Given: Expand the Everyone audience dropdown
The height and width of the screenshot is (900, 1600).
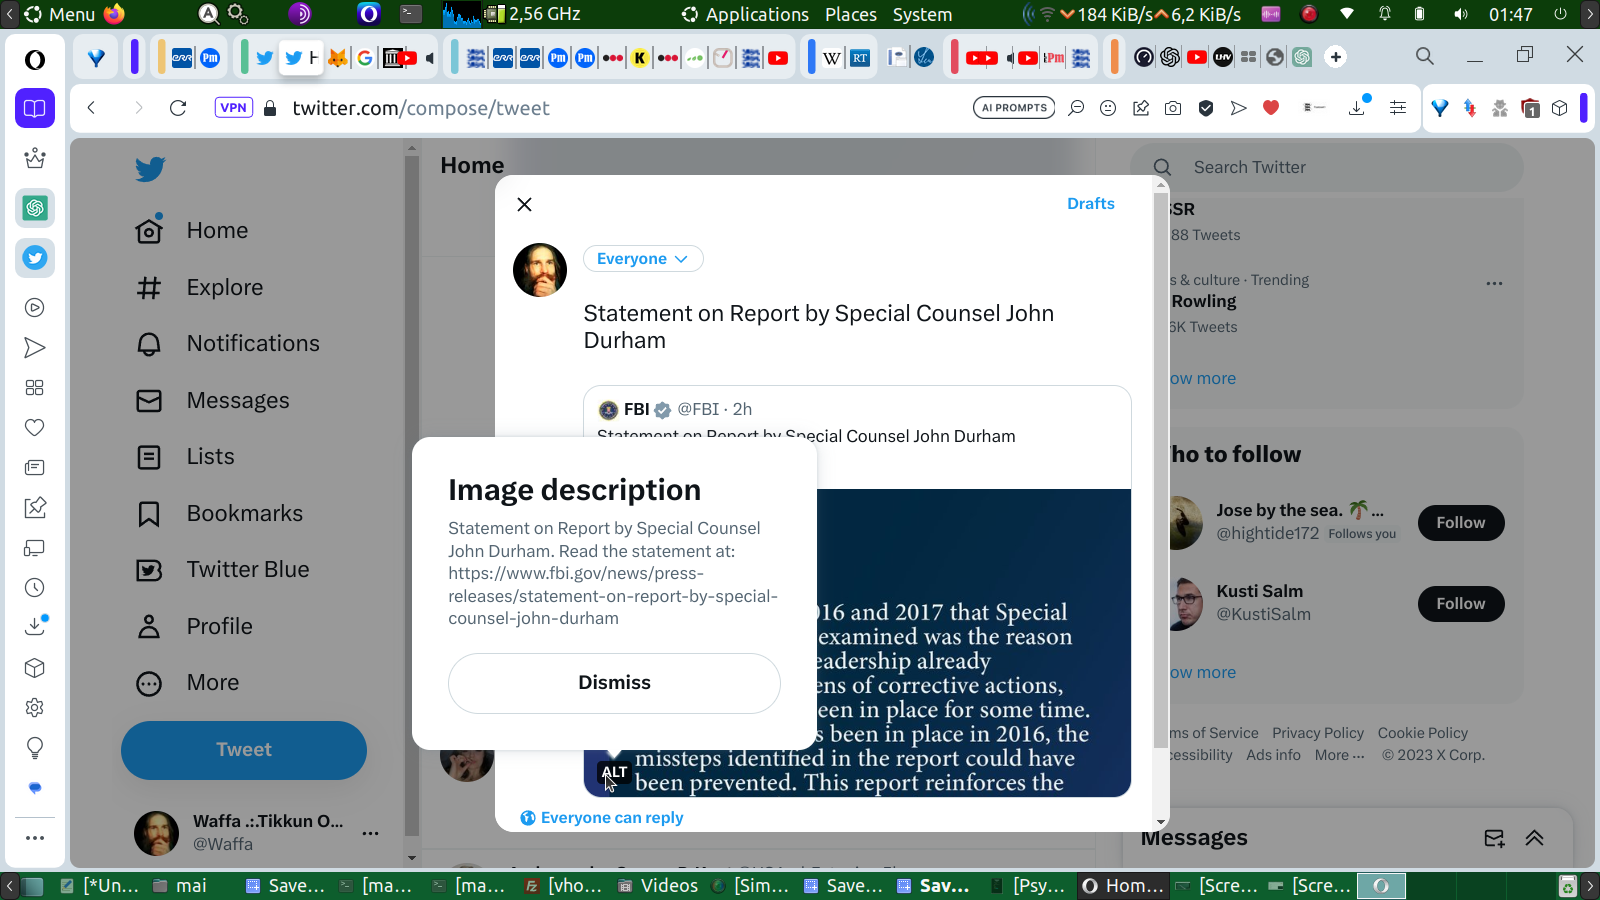Looking at the screenshot, I should coord(643,259).
